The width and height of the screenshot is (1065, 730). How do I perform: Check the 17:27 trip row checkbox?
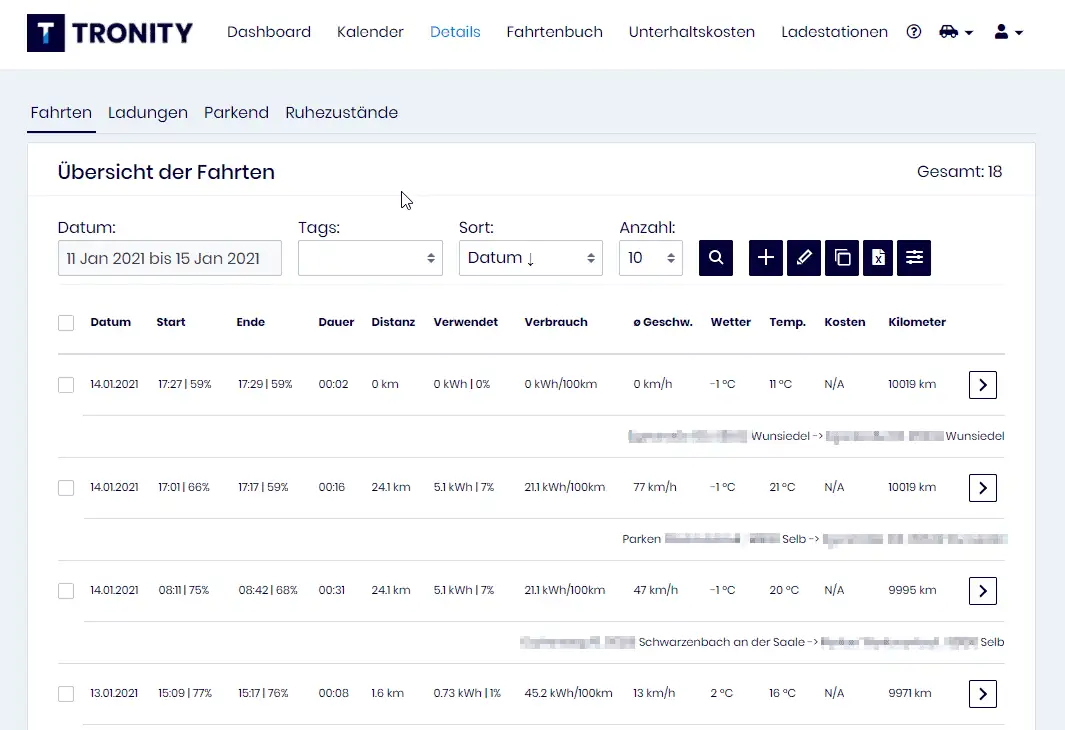pyautogui.click(x=66, y=385)
